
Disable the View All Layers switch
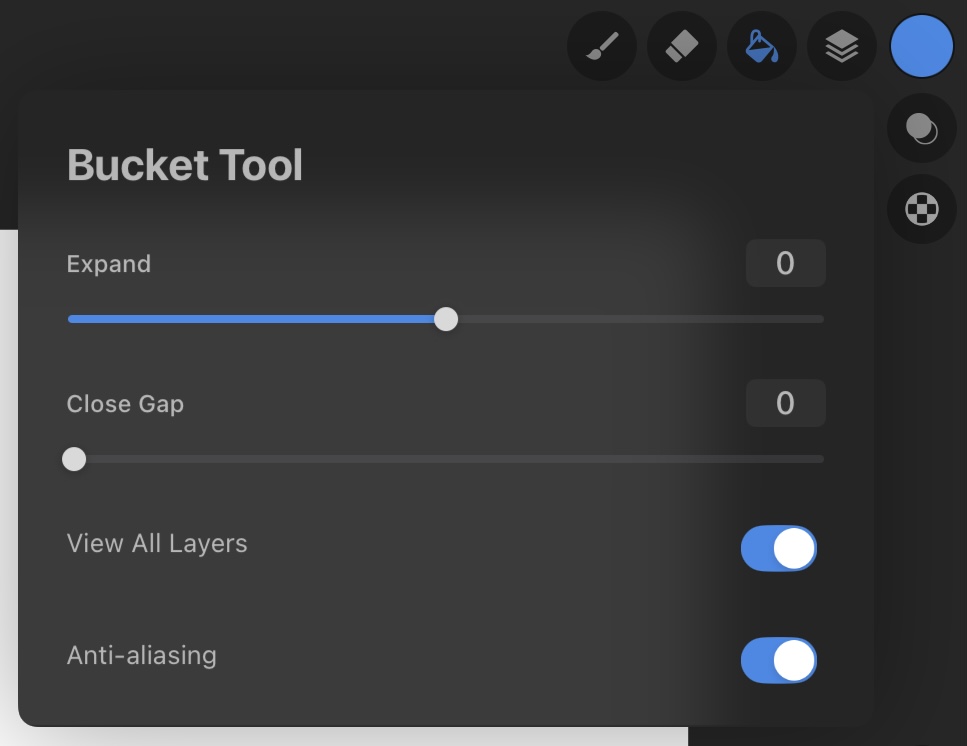click(x=779, y=548)
